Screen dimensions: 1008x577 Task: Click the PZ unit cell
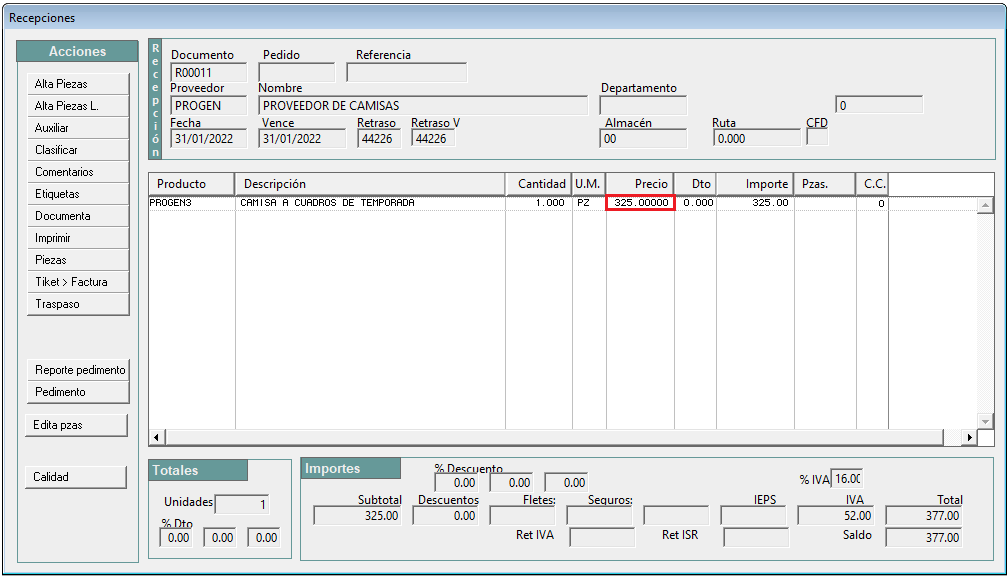point(589,203)
